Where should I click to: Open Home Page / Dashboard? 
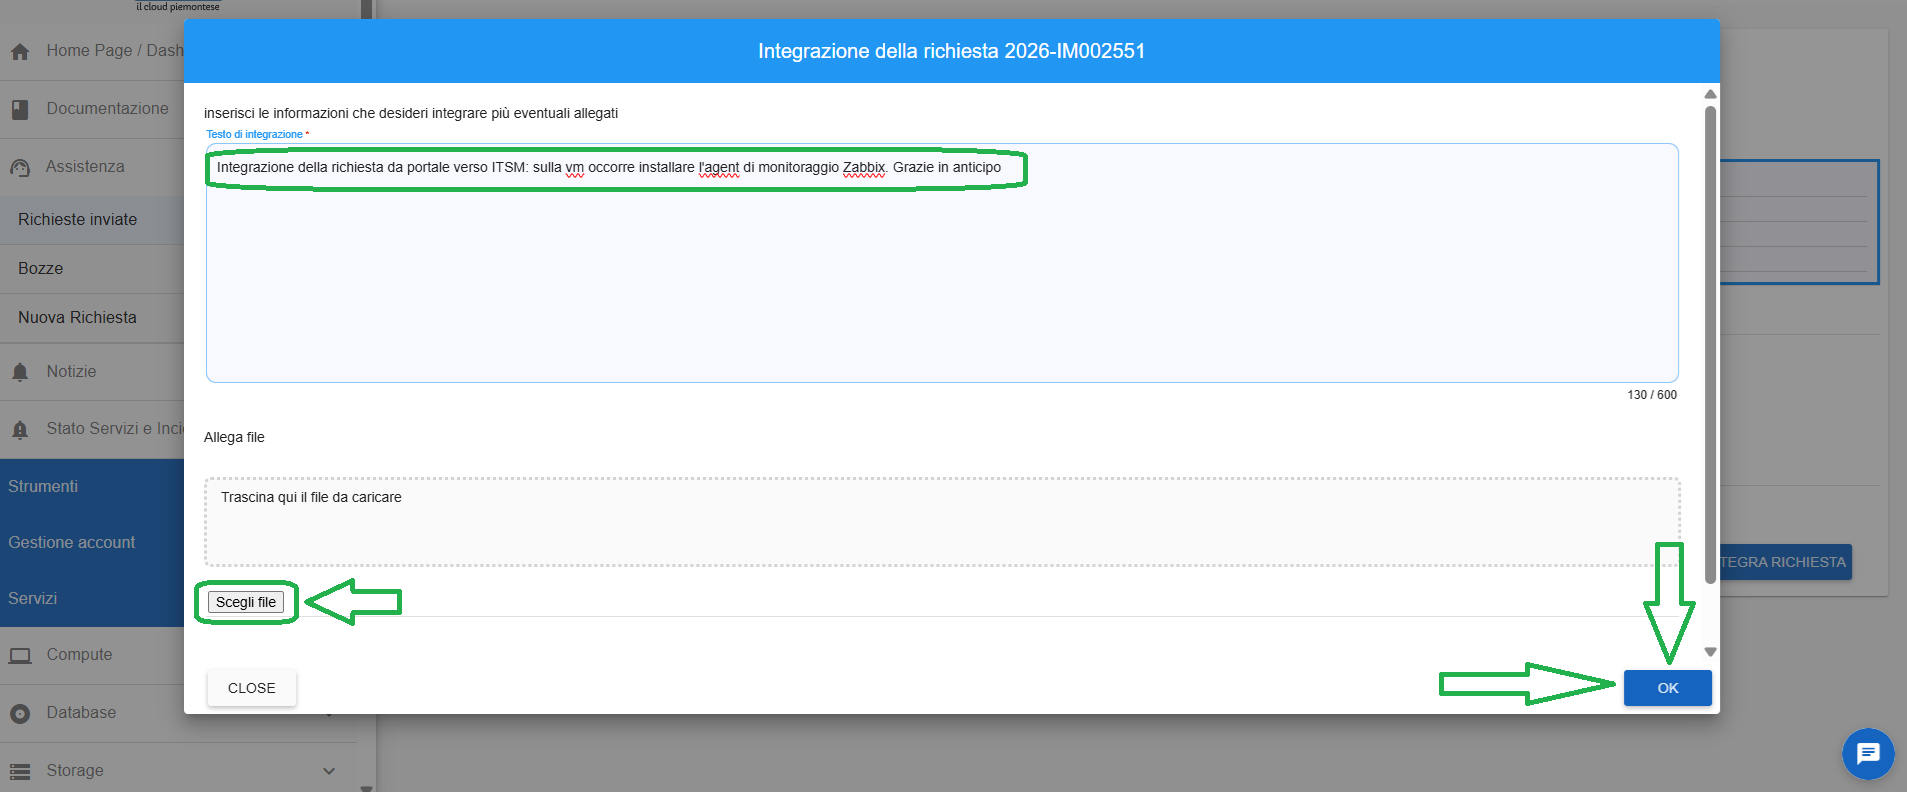tap(115, 51)
